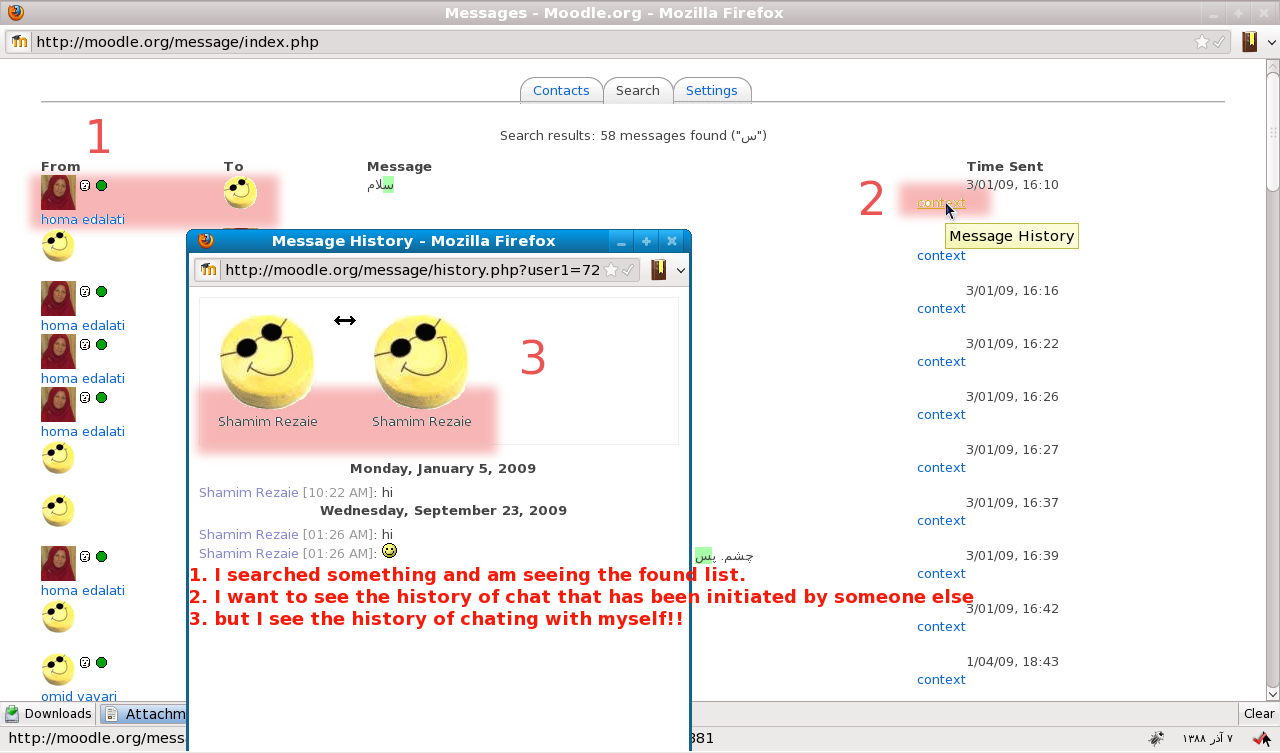Open the context link for the 16:27 message

point(941,468)
